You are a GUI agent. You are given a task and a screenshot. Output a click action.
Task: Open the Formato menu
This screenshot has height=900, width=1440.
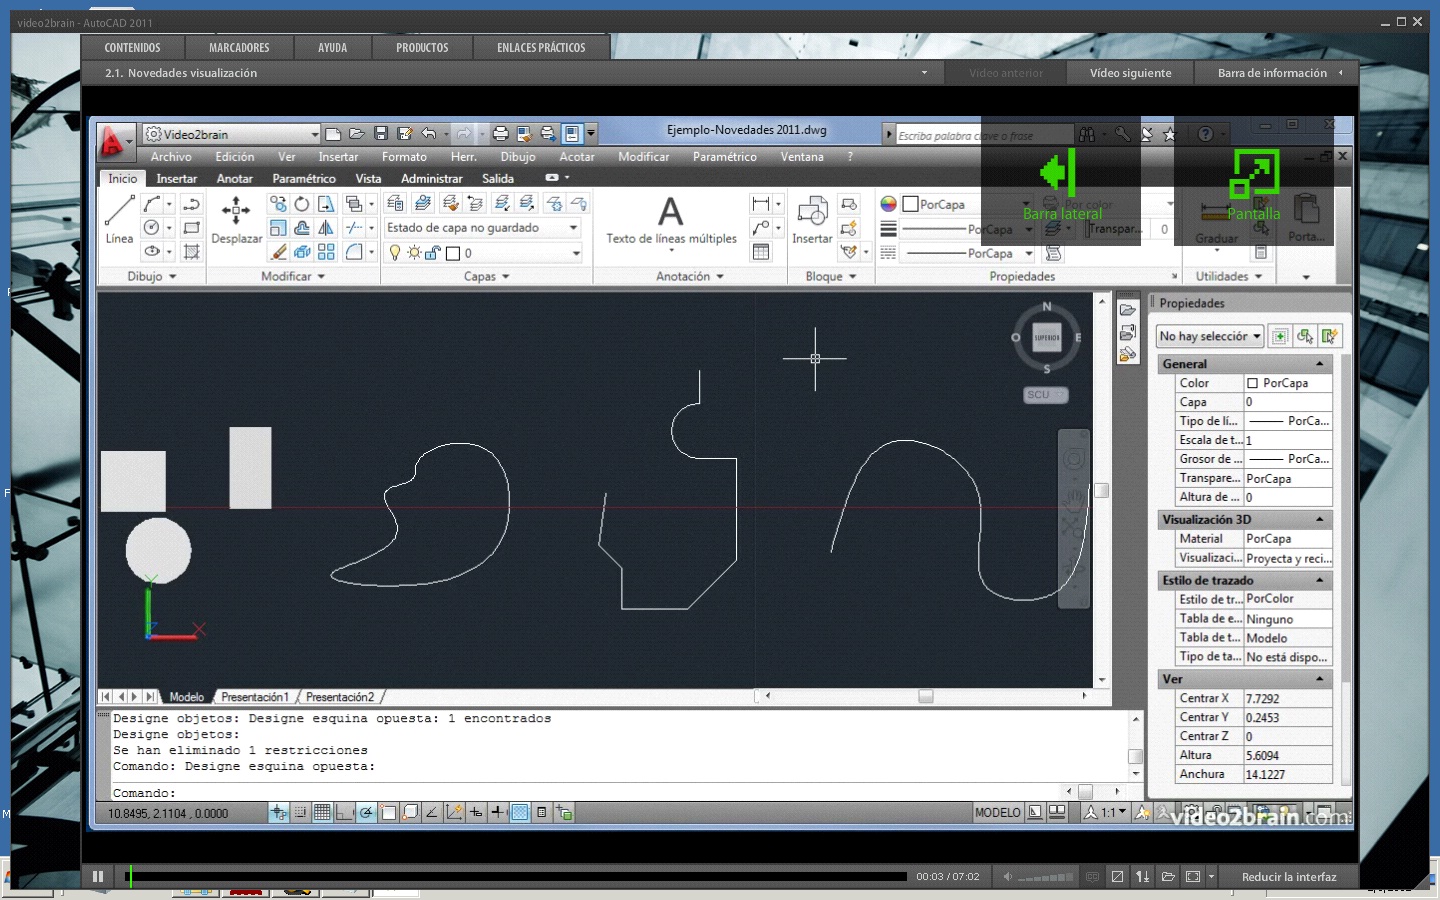(404, 157)
